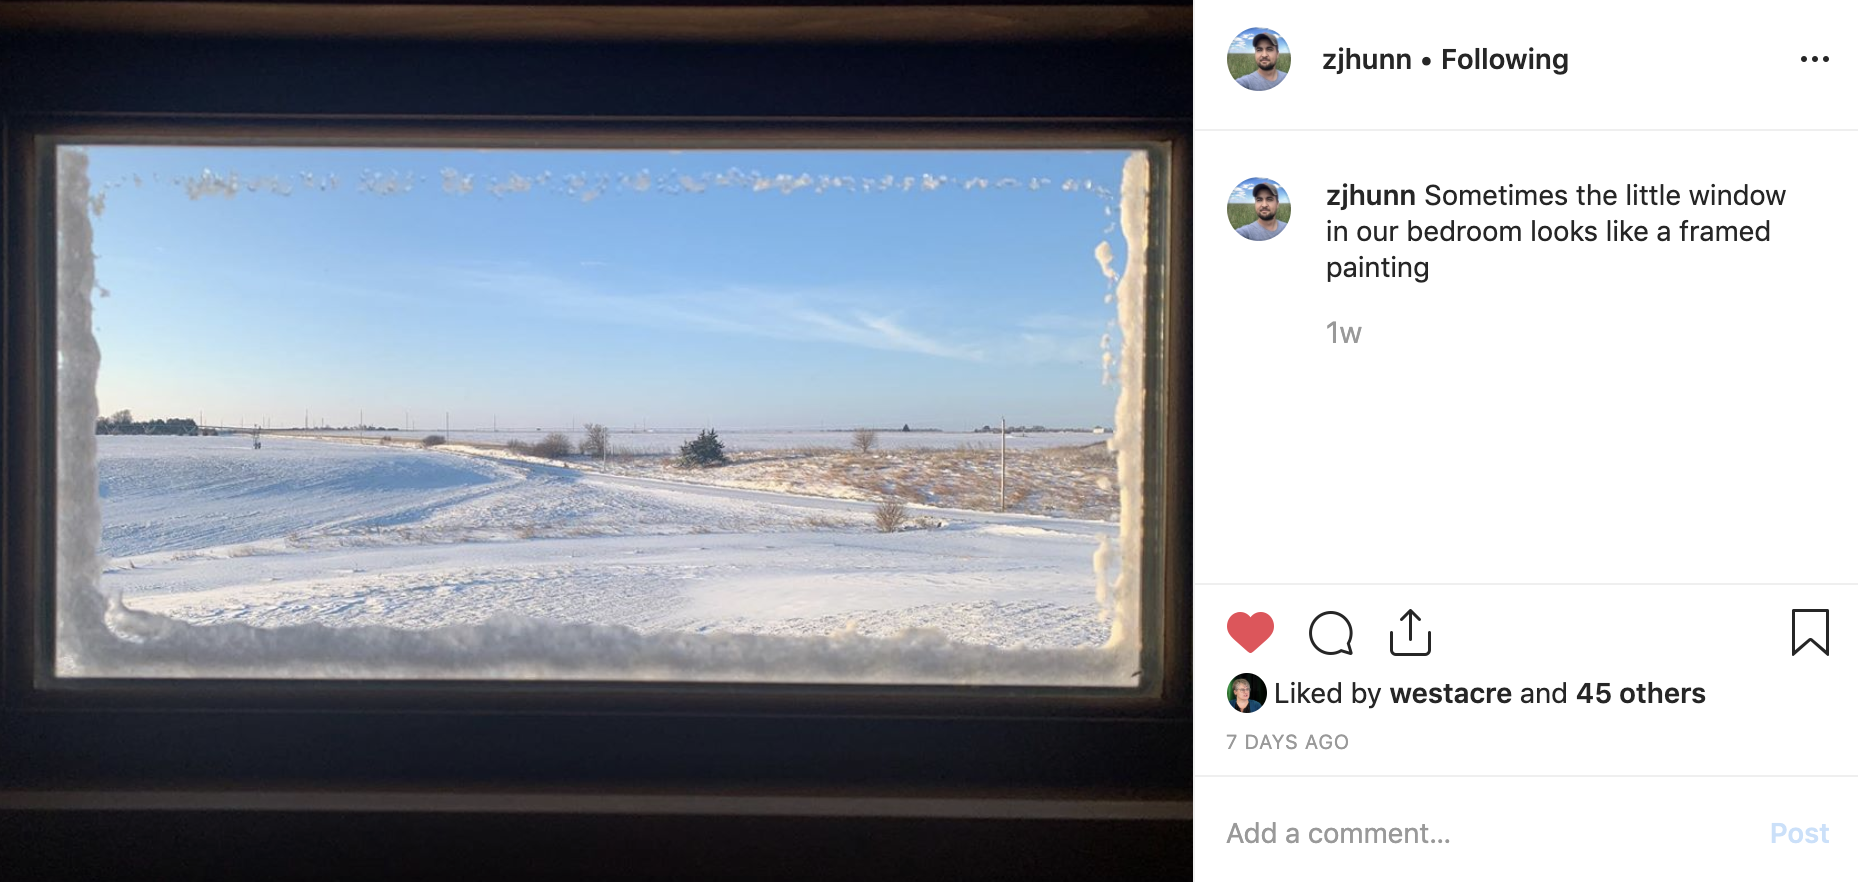This screenshot has width=1858, height=882.
Task: View the 45 others who liked this
Action: coord(1640,693)
